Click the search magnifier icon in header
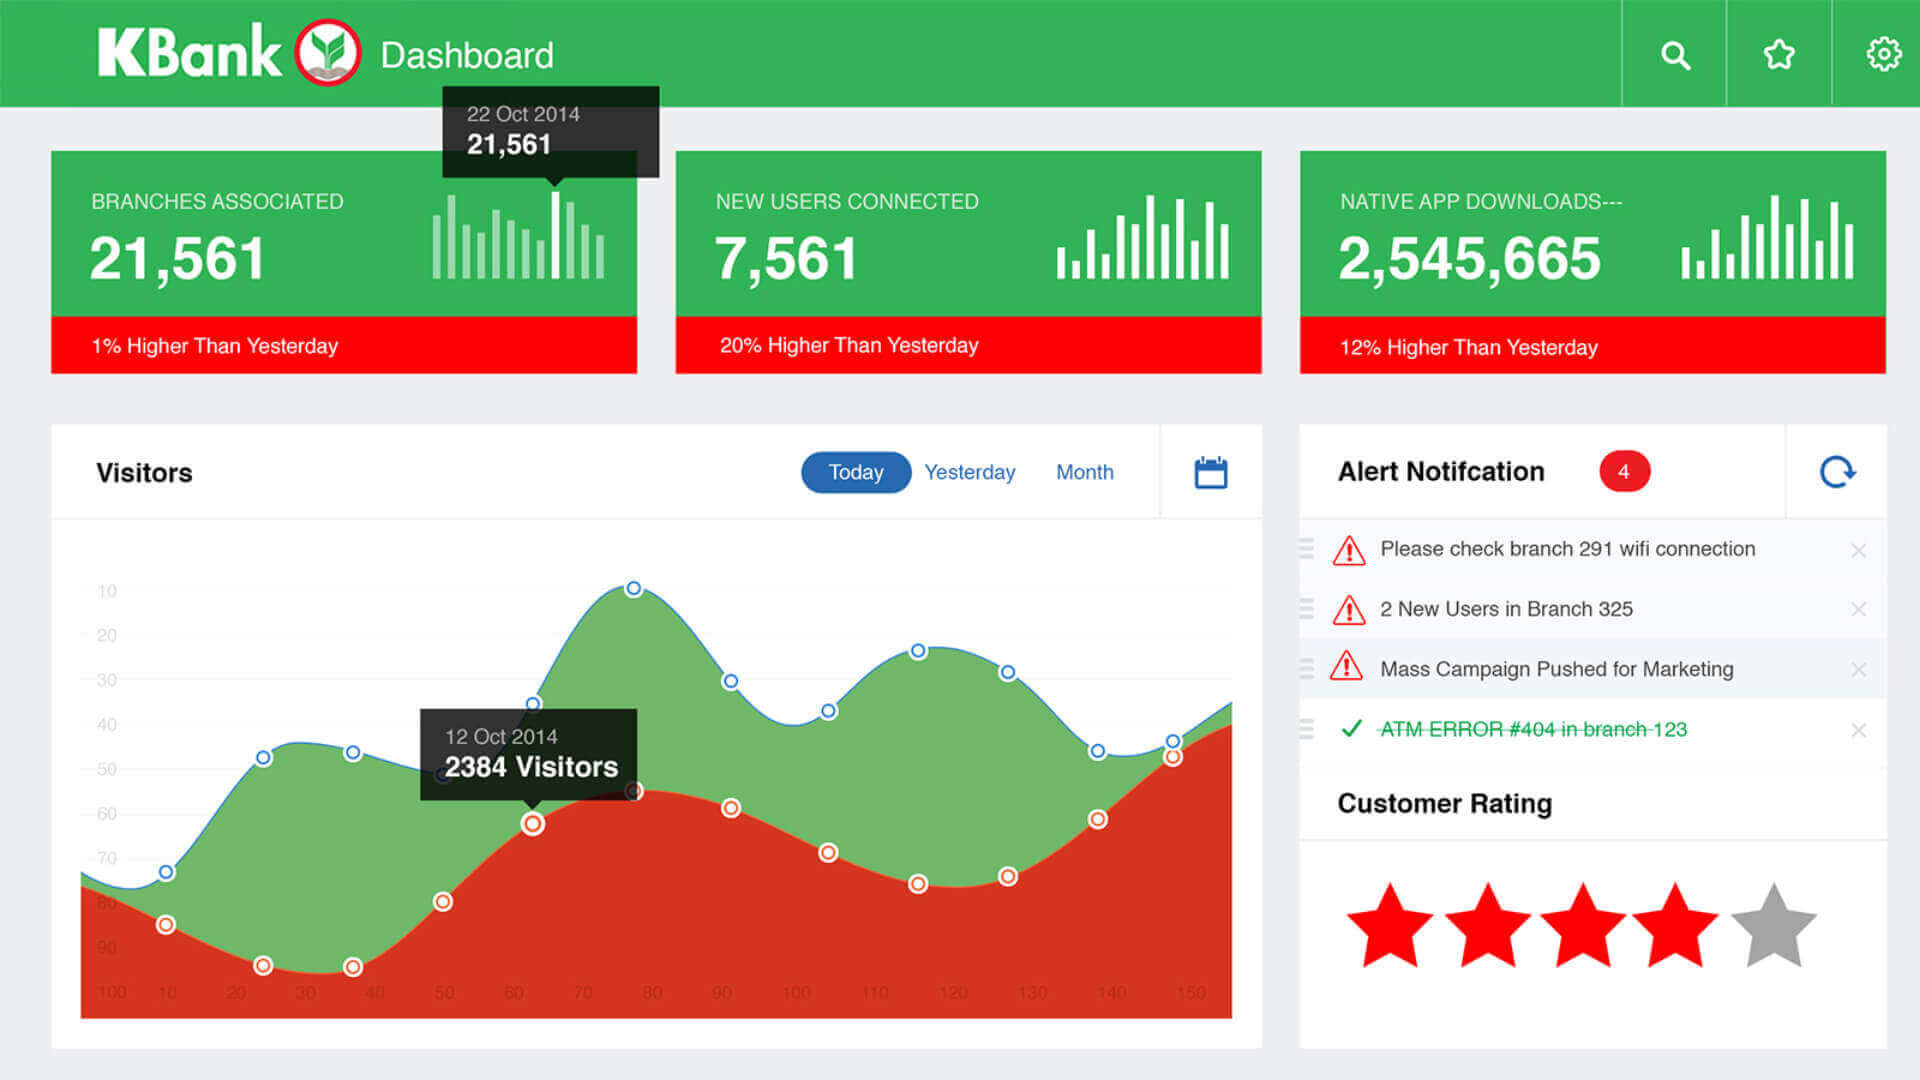Image resolution: width=1920 pixels, height=1080 pixels. [x=1675, y=55]
